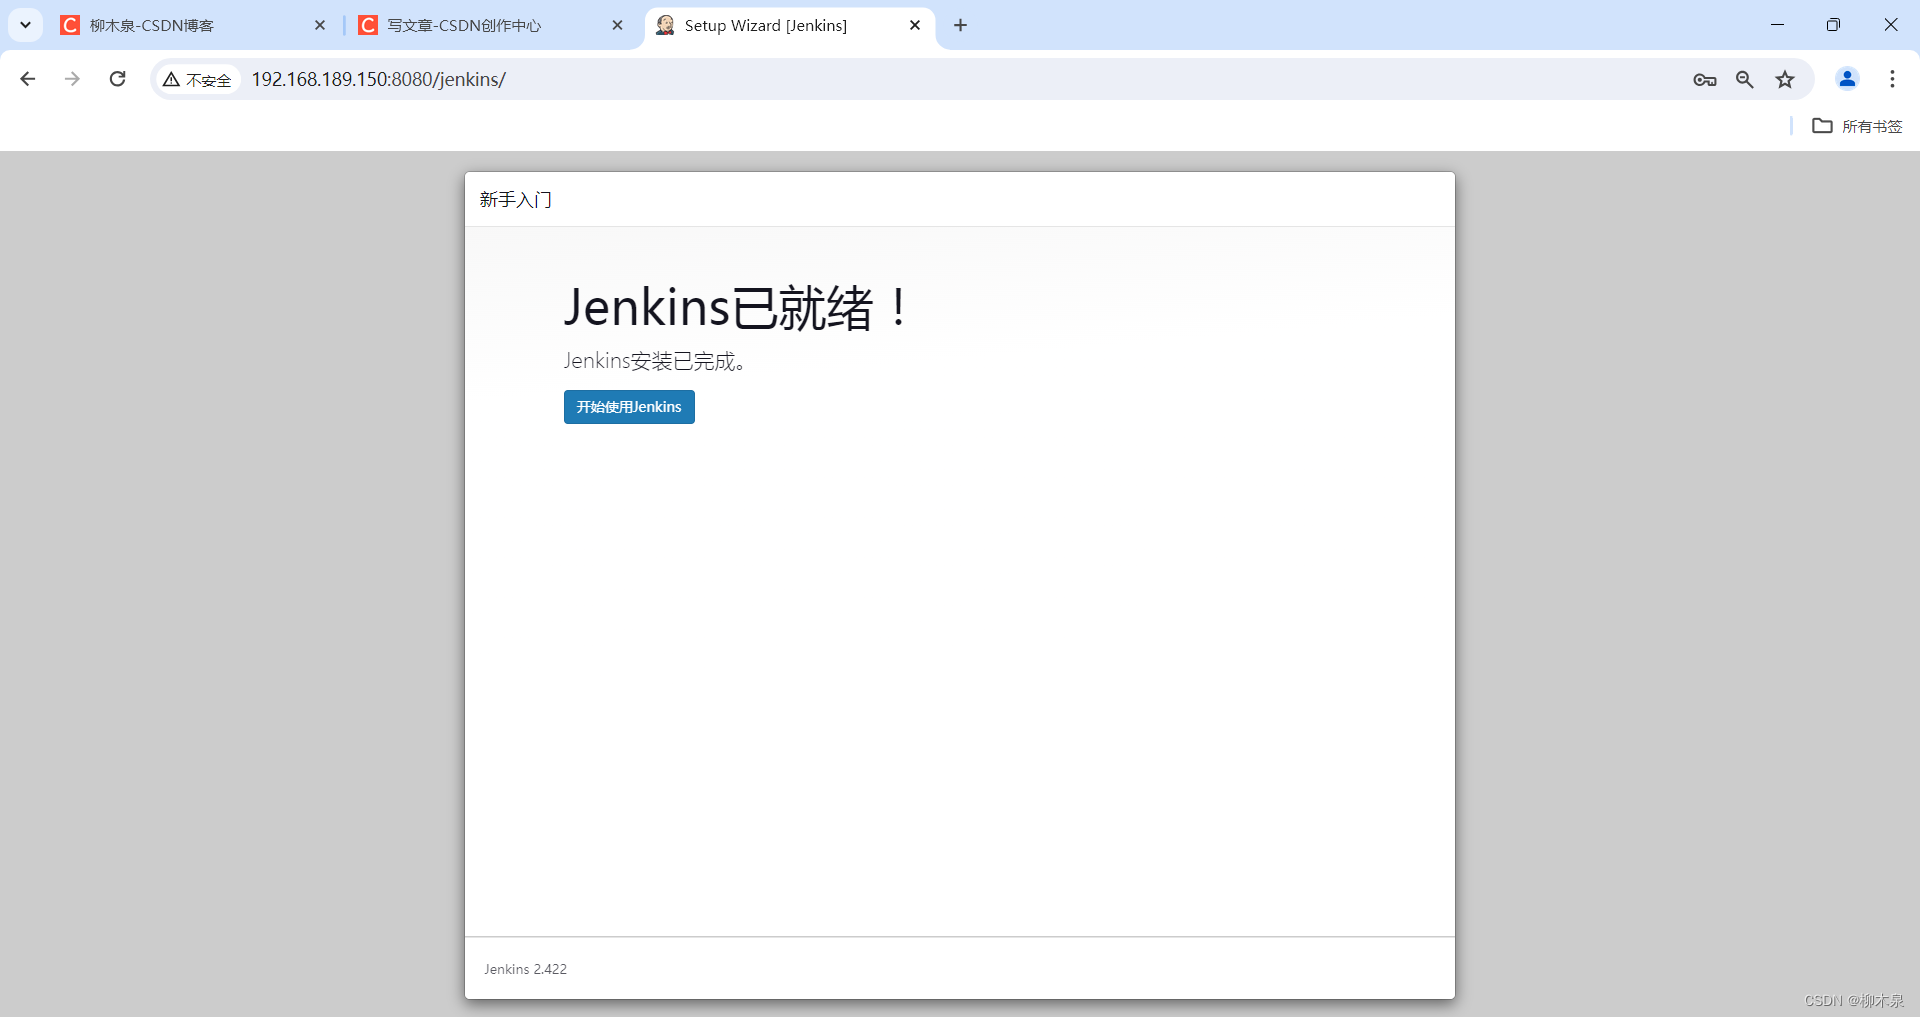Open the Chrome profile avatar
Screen dimensions: 1920x1017
pos(1847,79)
